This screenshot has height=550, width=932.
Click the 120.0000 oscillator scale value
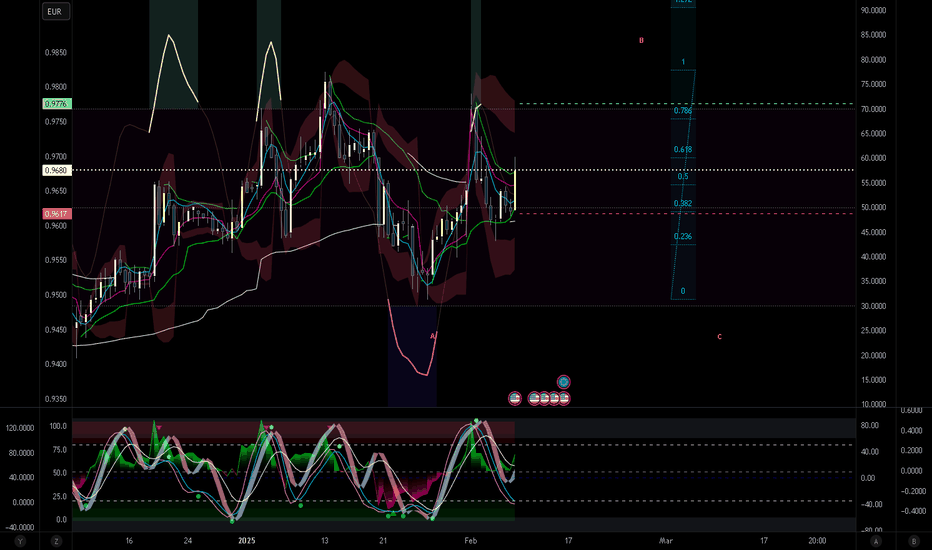20,428
